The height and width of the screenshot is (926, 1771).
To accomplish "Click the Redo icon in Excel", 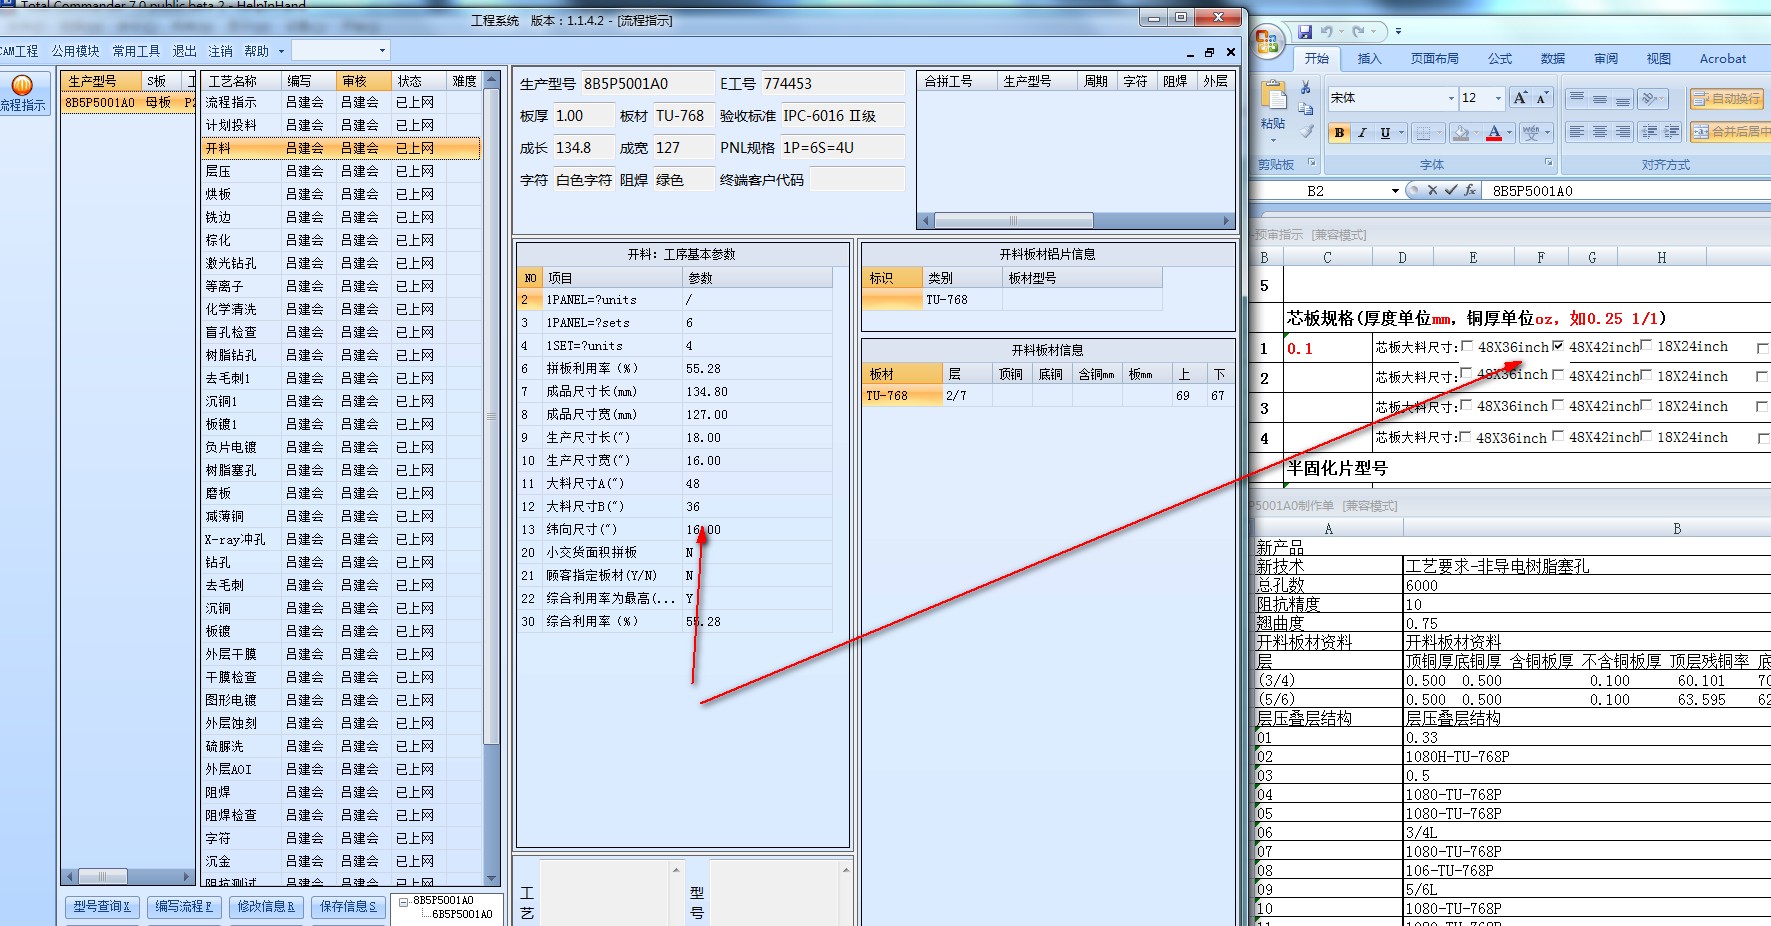I will tap(1358, 32).
